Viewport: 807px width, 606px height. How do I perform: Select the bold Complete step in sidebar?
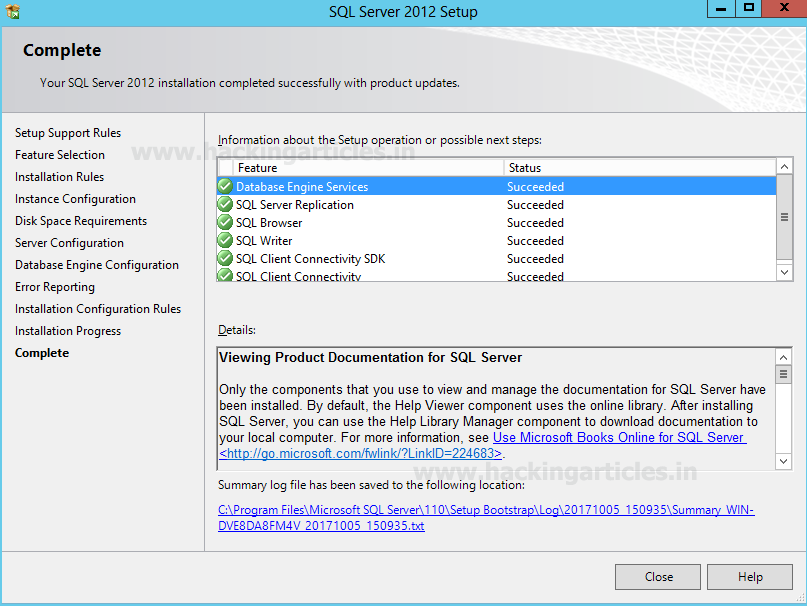(42, 353)
